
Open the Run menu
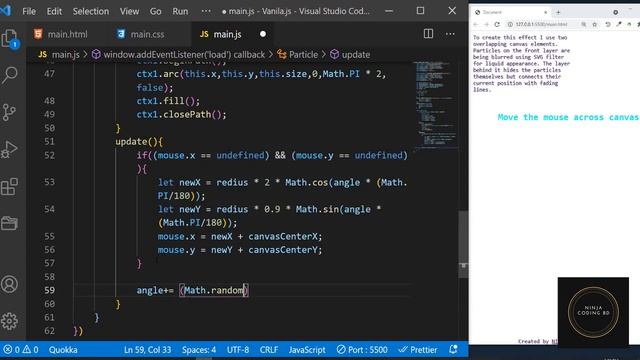click(x=180, y=11)
